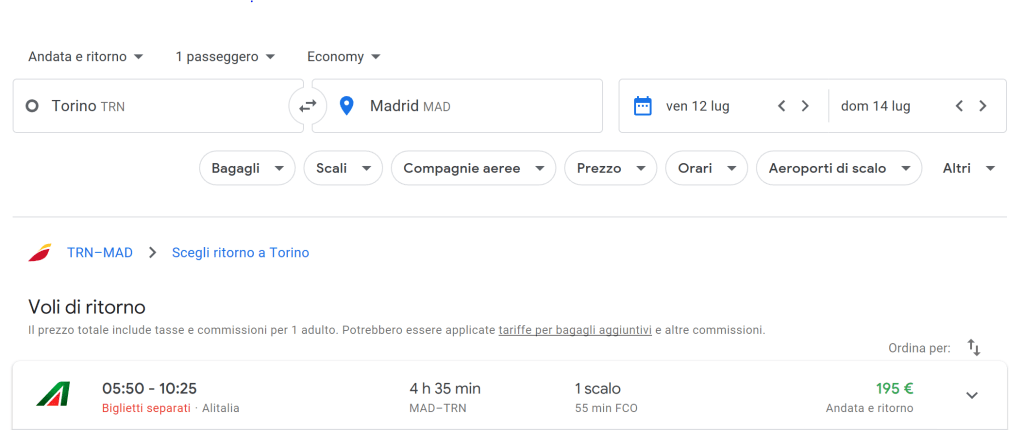Open tariffe per bagagli aggiuntivi link
Image resolution: width=1023 pixels, height=430 pixels.
click(x=575, y=329)
